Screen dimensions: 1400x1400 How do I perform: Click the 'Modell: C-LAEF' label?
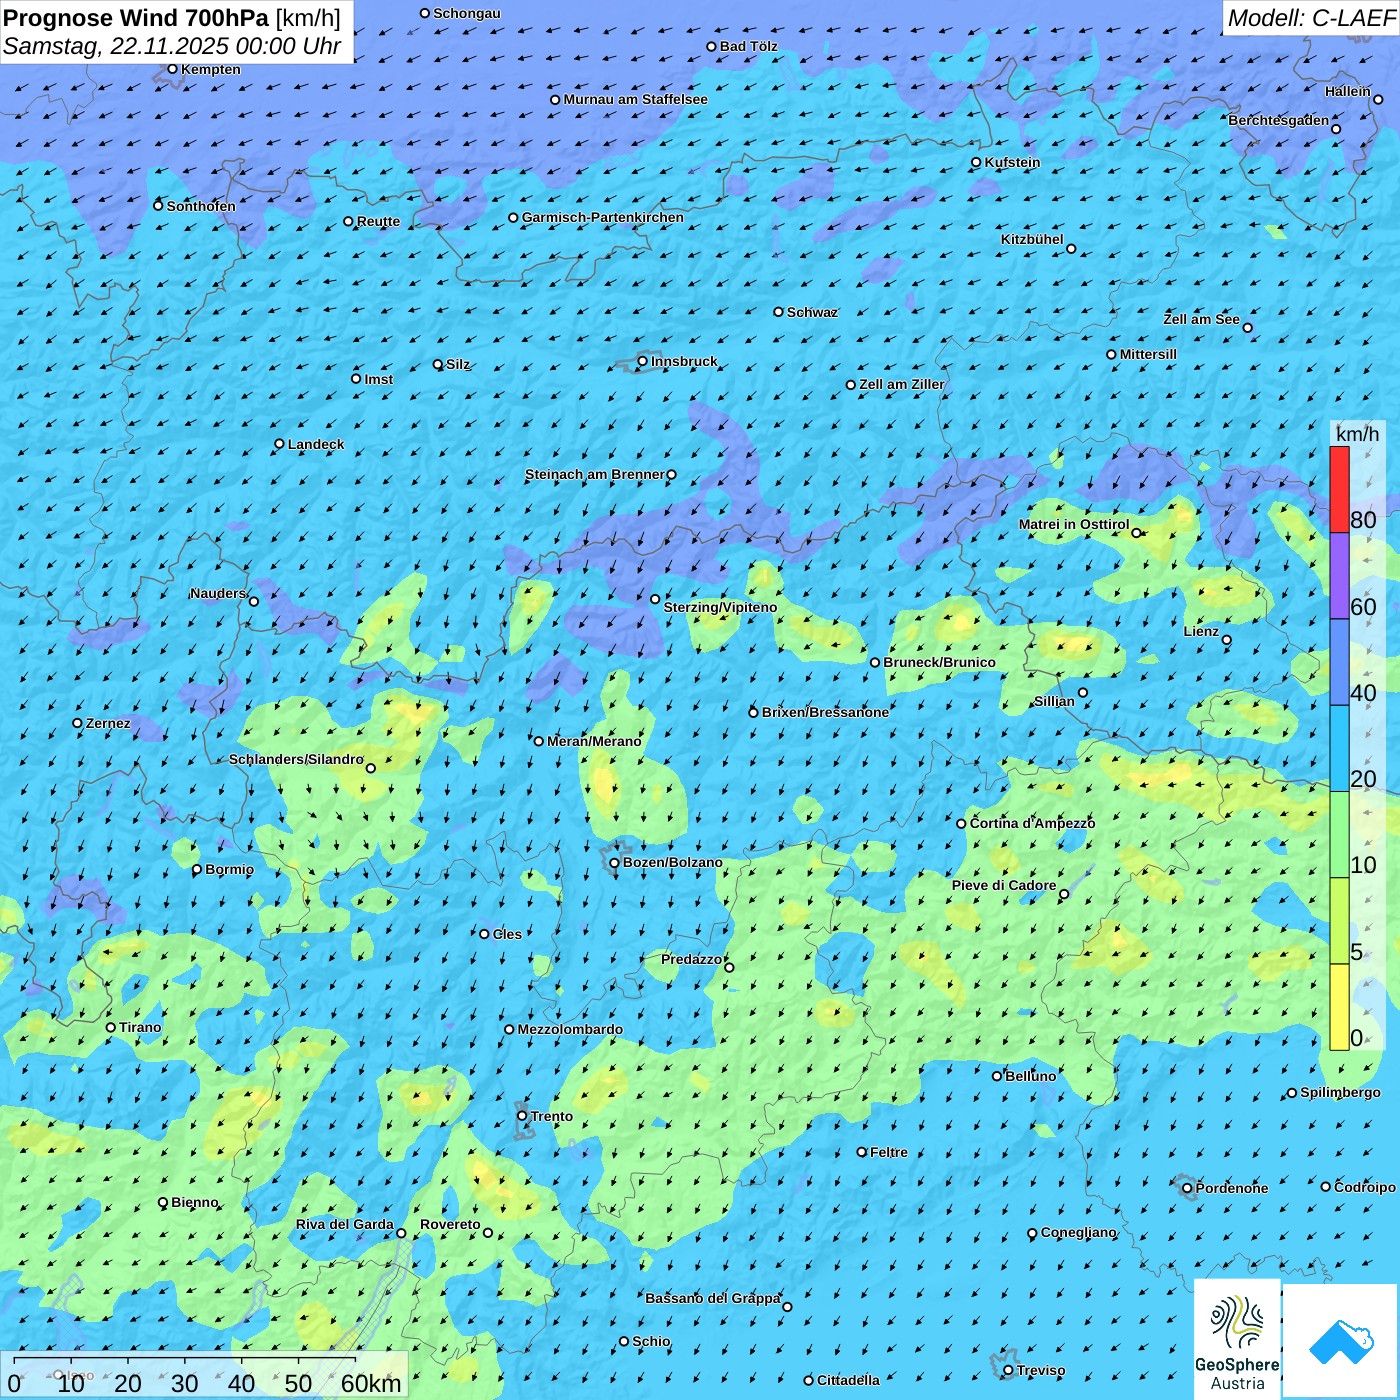[x=1311, y=17]
